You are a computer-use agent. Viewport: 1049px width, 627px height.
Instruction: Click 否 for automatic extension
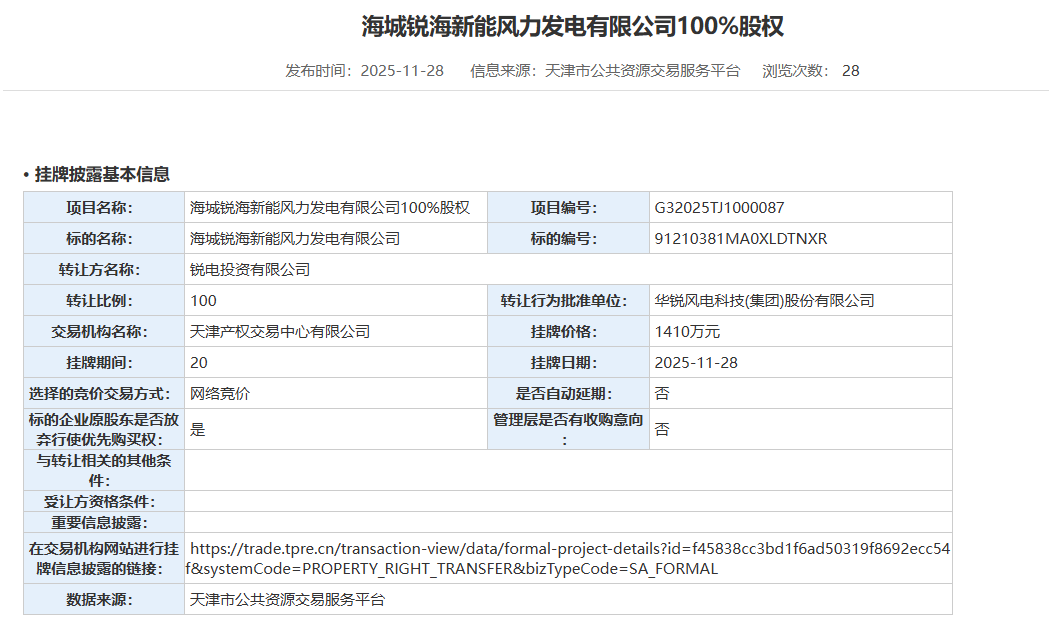tap(660, 393)
